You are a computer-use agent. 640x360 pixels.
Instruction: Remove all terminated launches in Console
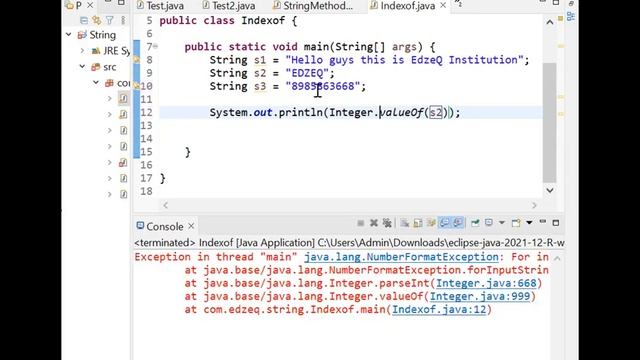click(x=387, y=223)
